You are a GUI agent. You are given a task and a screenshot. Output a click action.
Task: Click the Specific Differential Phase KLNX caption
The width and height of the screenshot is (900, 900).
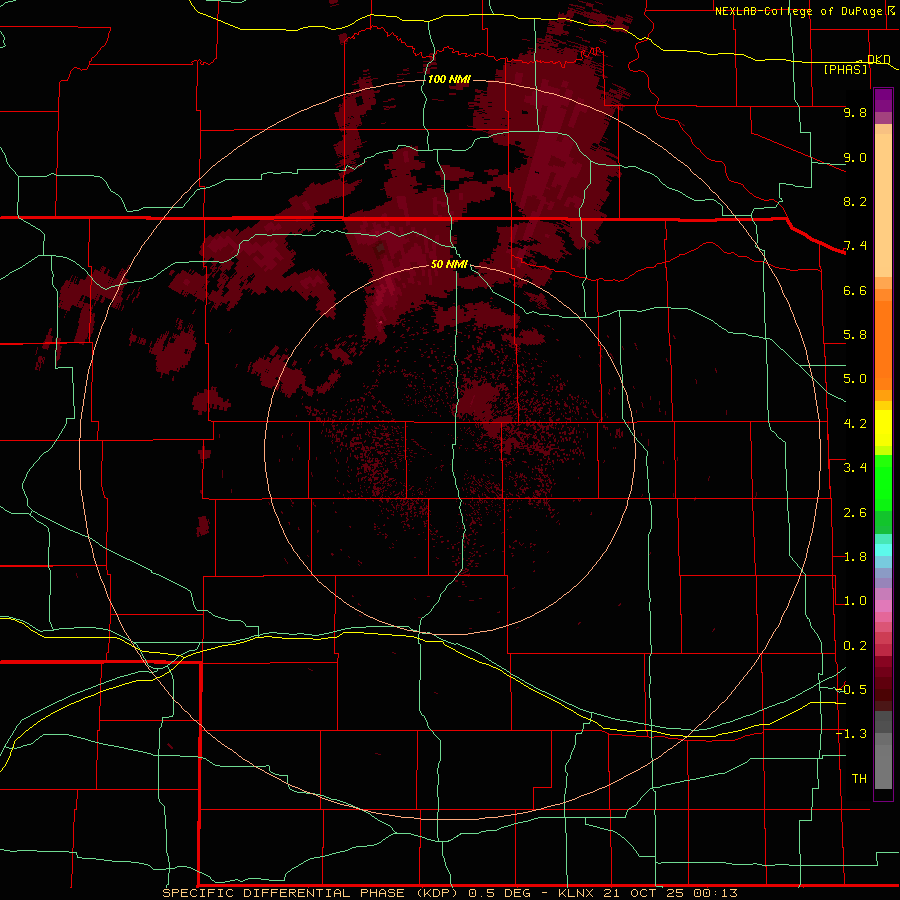450,893
